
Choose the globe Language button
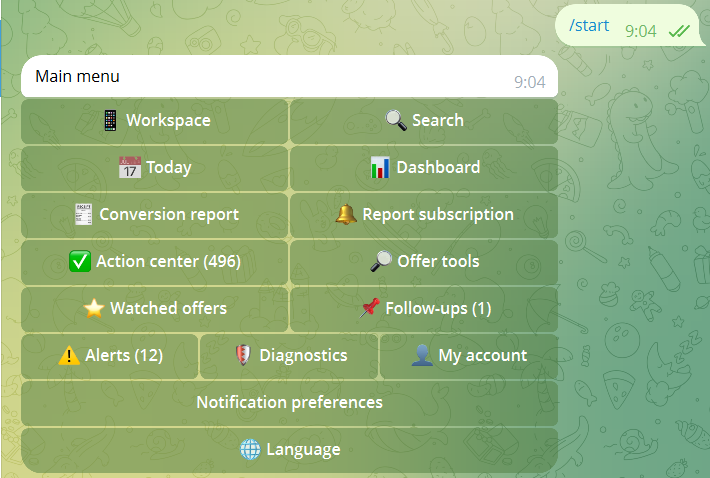point(289,450)
